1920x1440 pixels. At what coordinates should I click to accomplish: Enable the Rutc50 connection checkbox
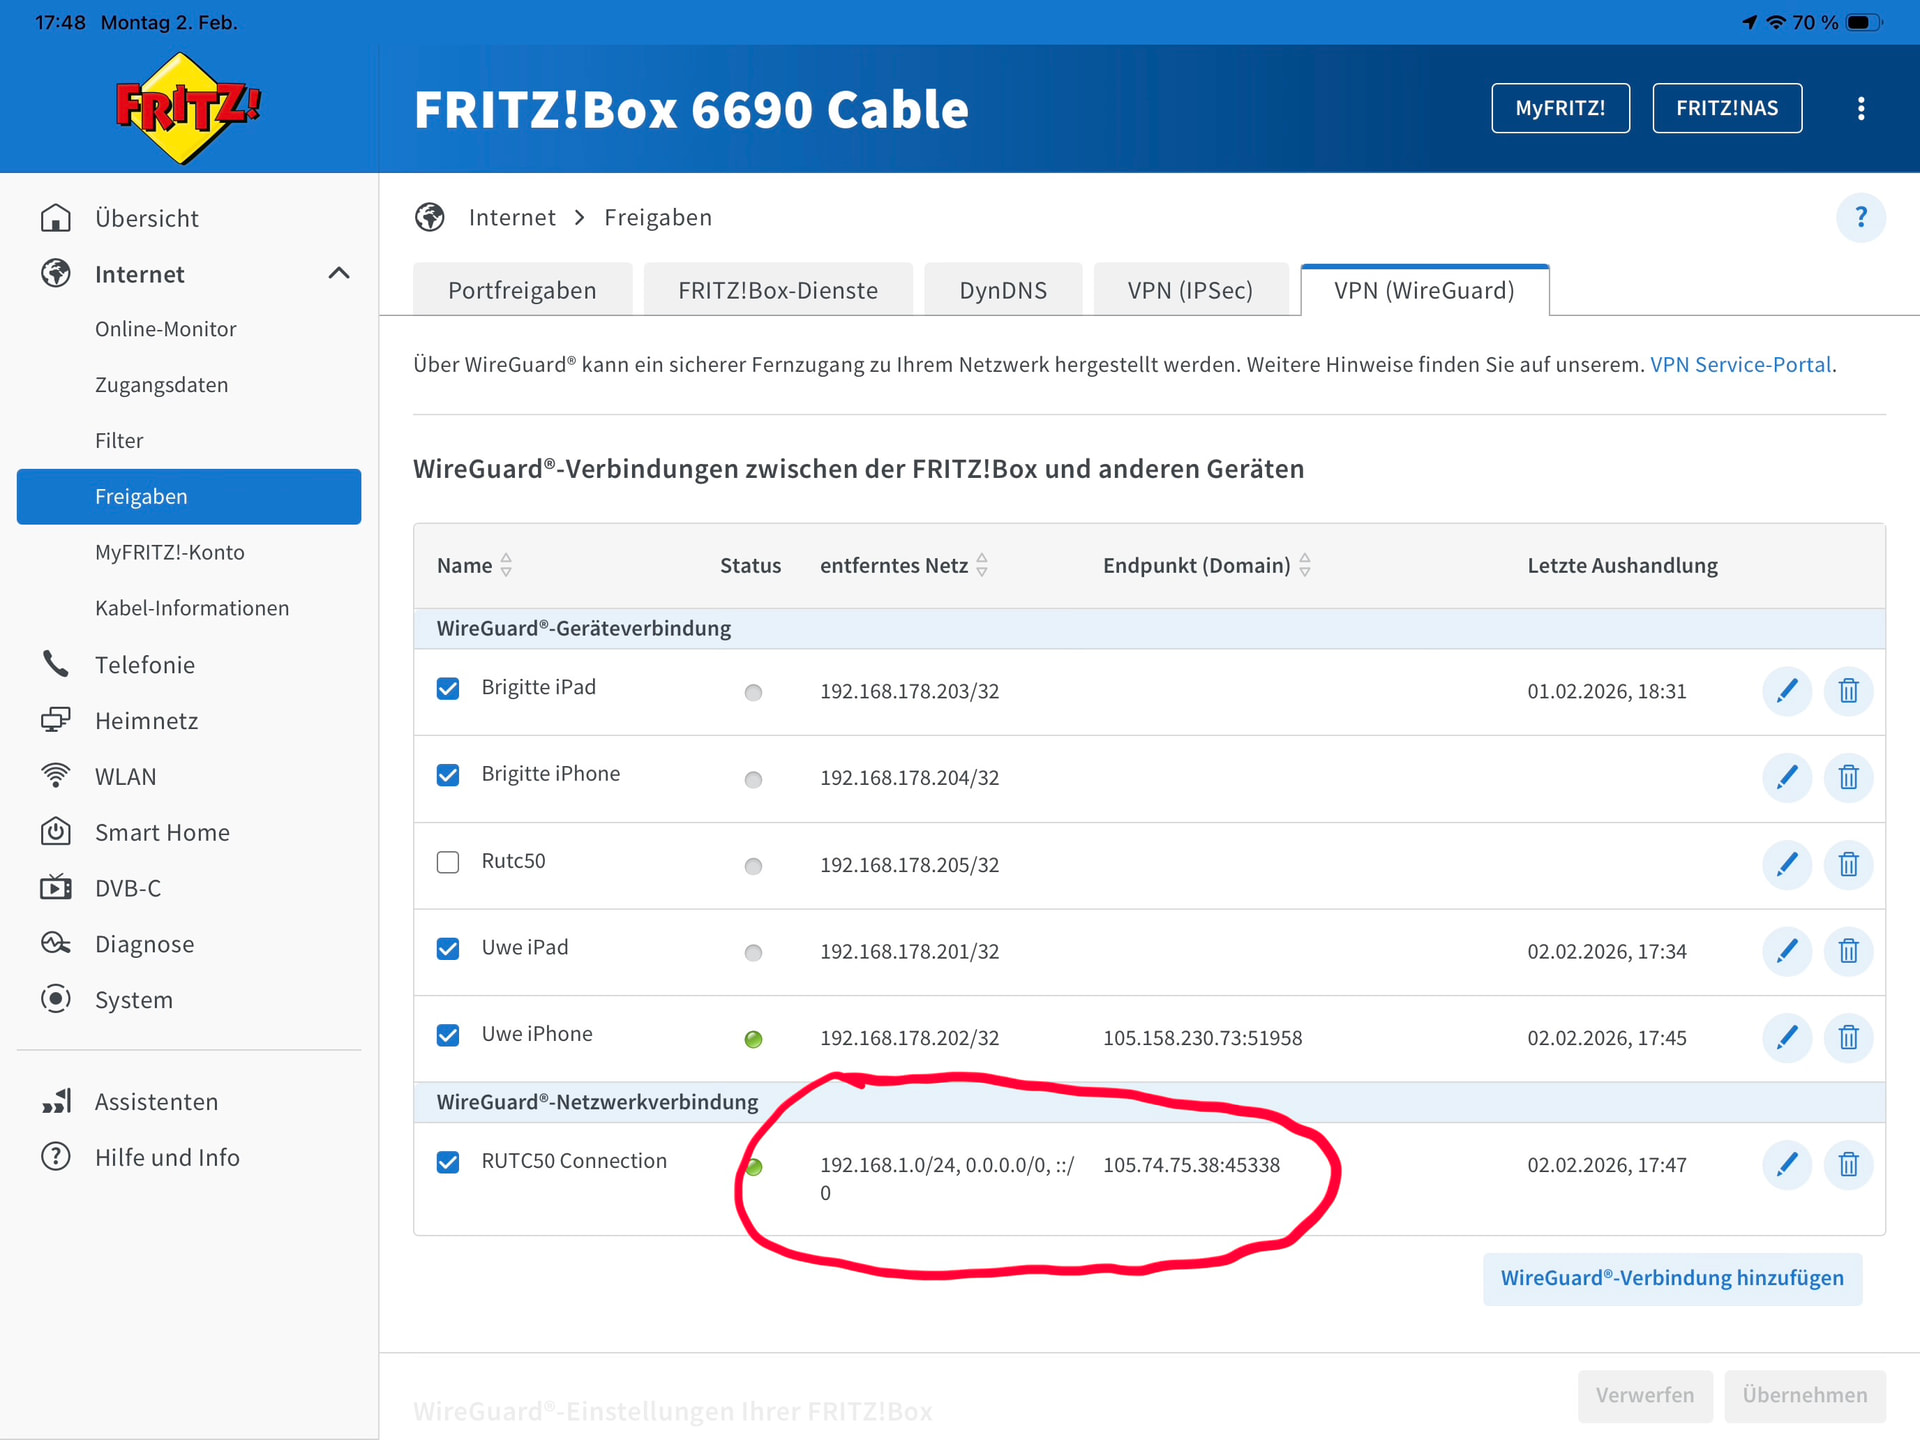point(448,862)
